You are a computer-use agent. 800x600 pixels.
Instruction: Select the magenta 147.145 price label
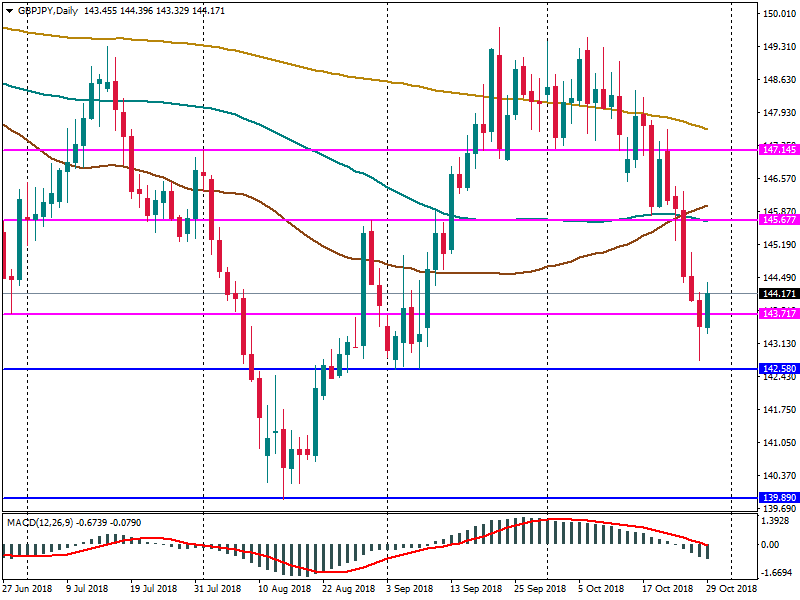(776, 149)
